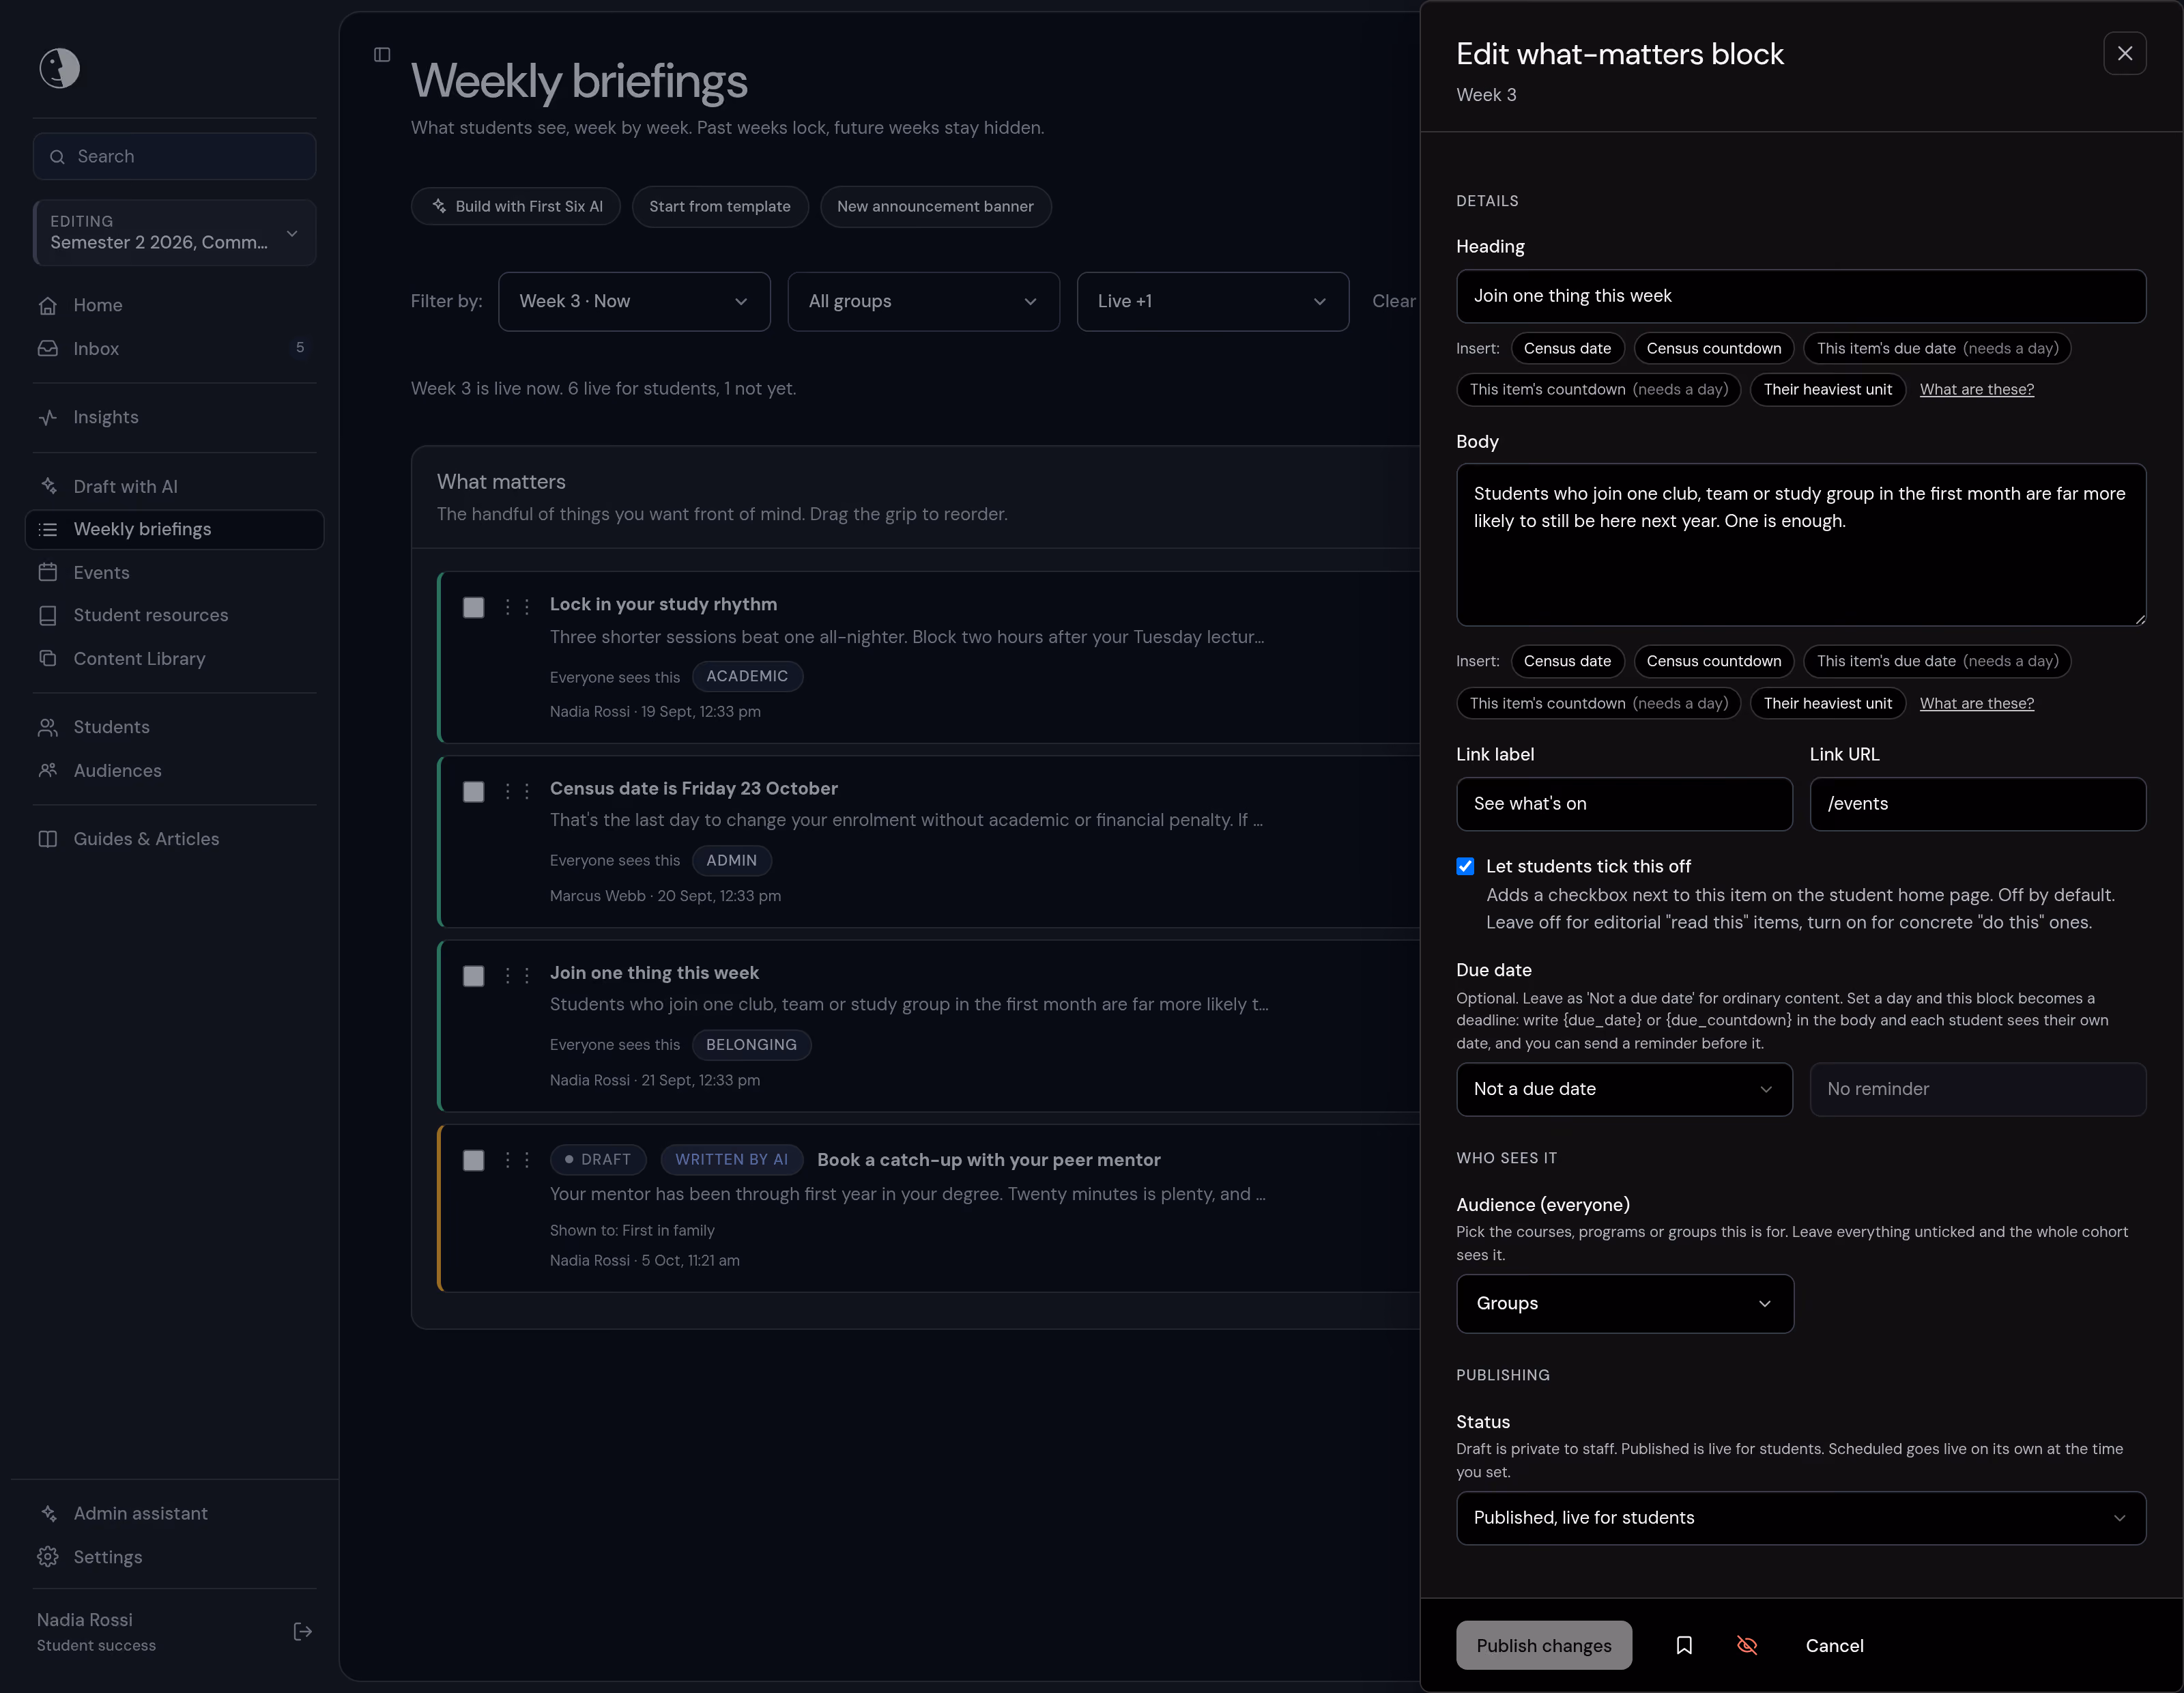Open the Live +1 status filter dropdown

[x=1212, y=301]
